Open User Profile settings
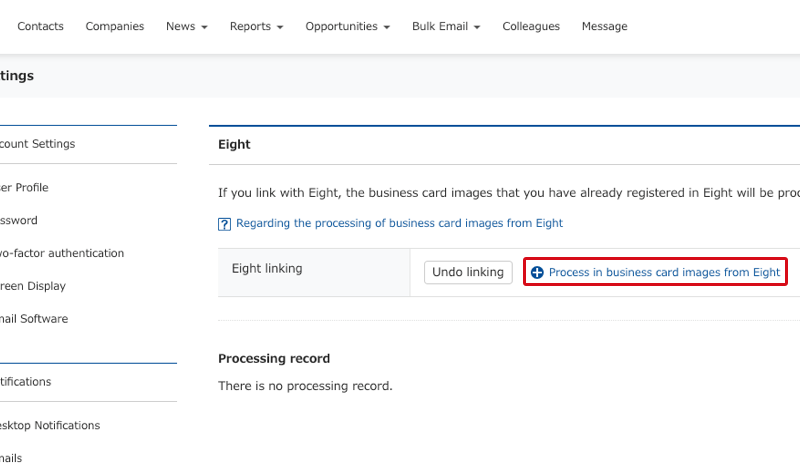This screenshot has width=800, height=468. [x=24, y=187]
